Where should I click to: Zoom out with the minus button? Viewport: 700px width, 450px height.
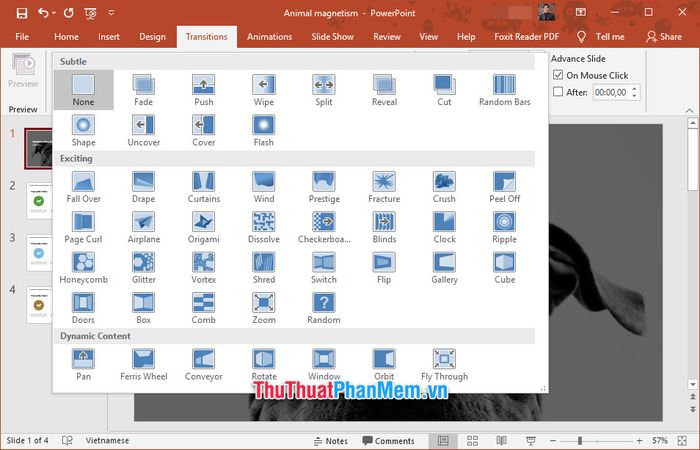(553, 441)
